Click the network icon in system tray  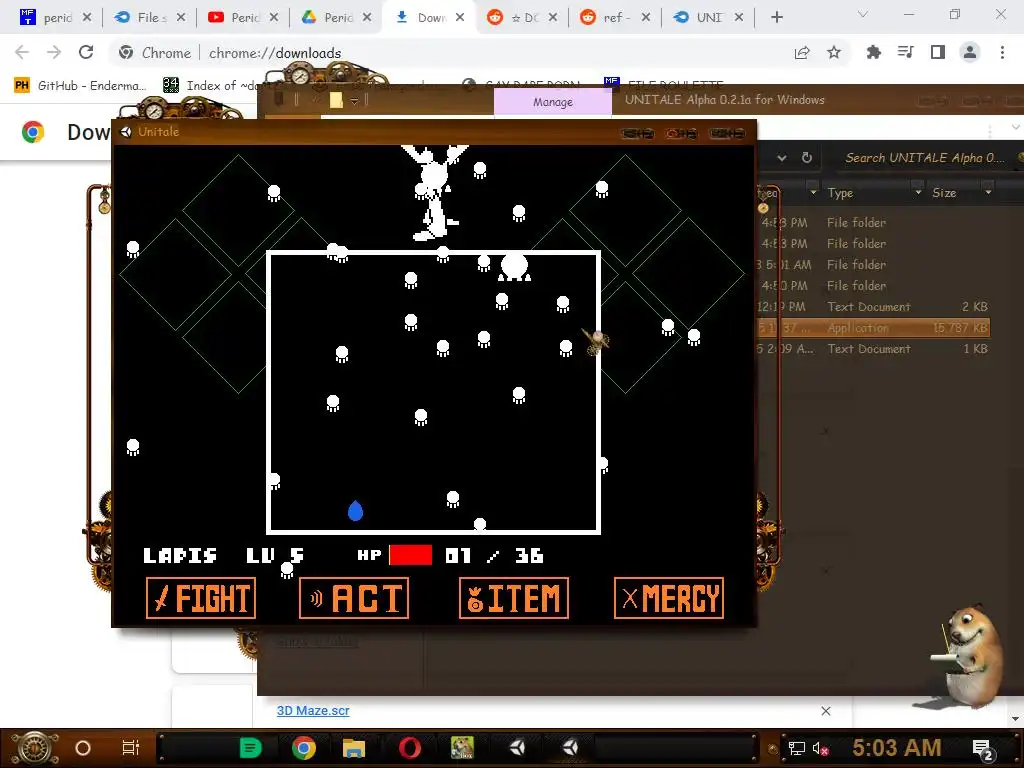point(797,748)
